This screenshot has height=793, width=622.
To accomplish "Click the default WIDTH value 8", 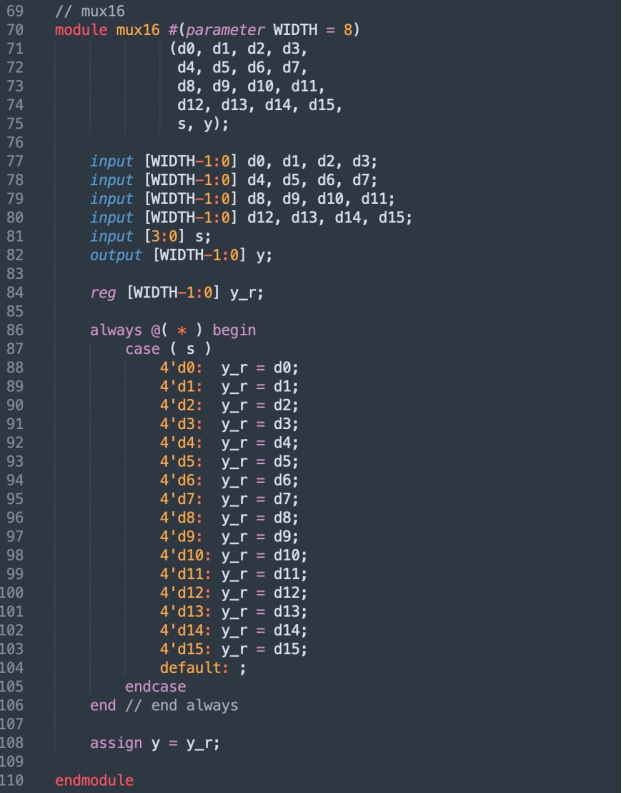I will [348, 29].
